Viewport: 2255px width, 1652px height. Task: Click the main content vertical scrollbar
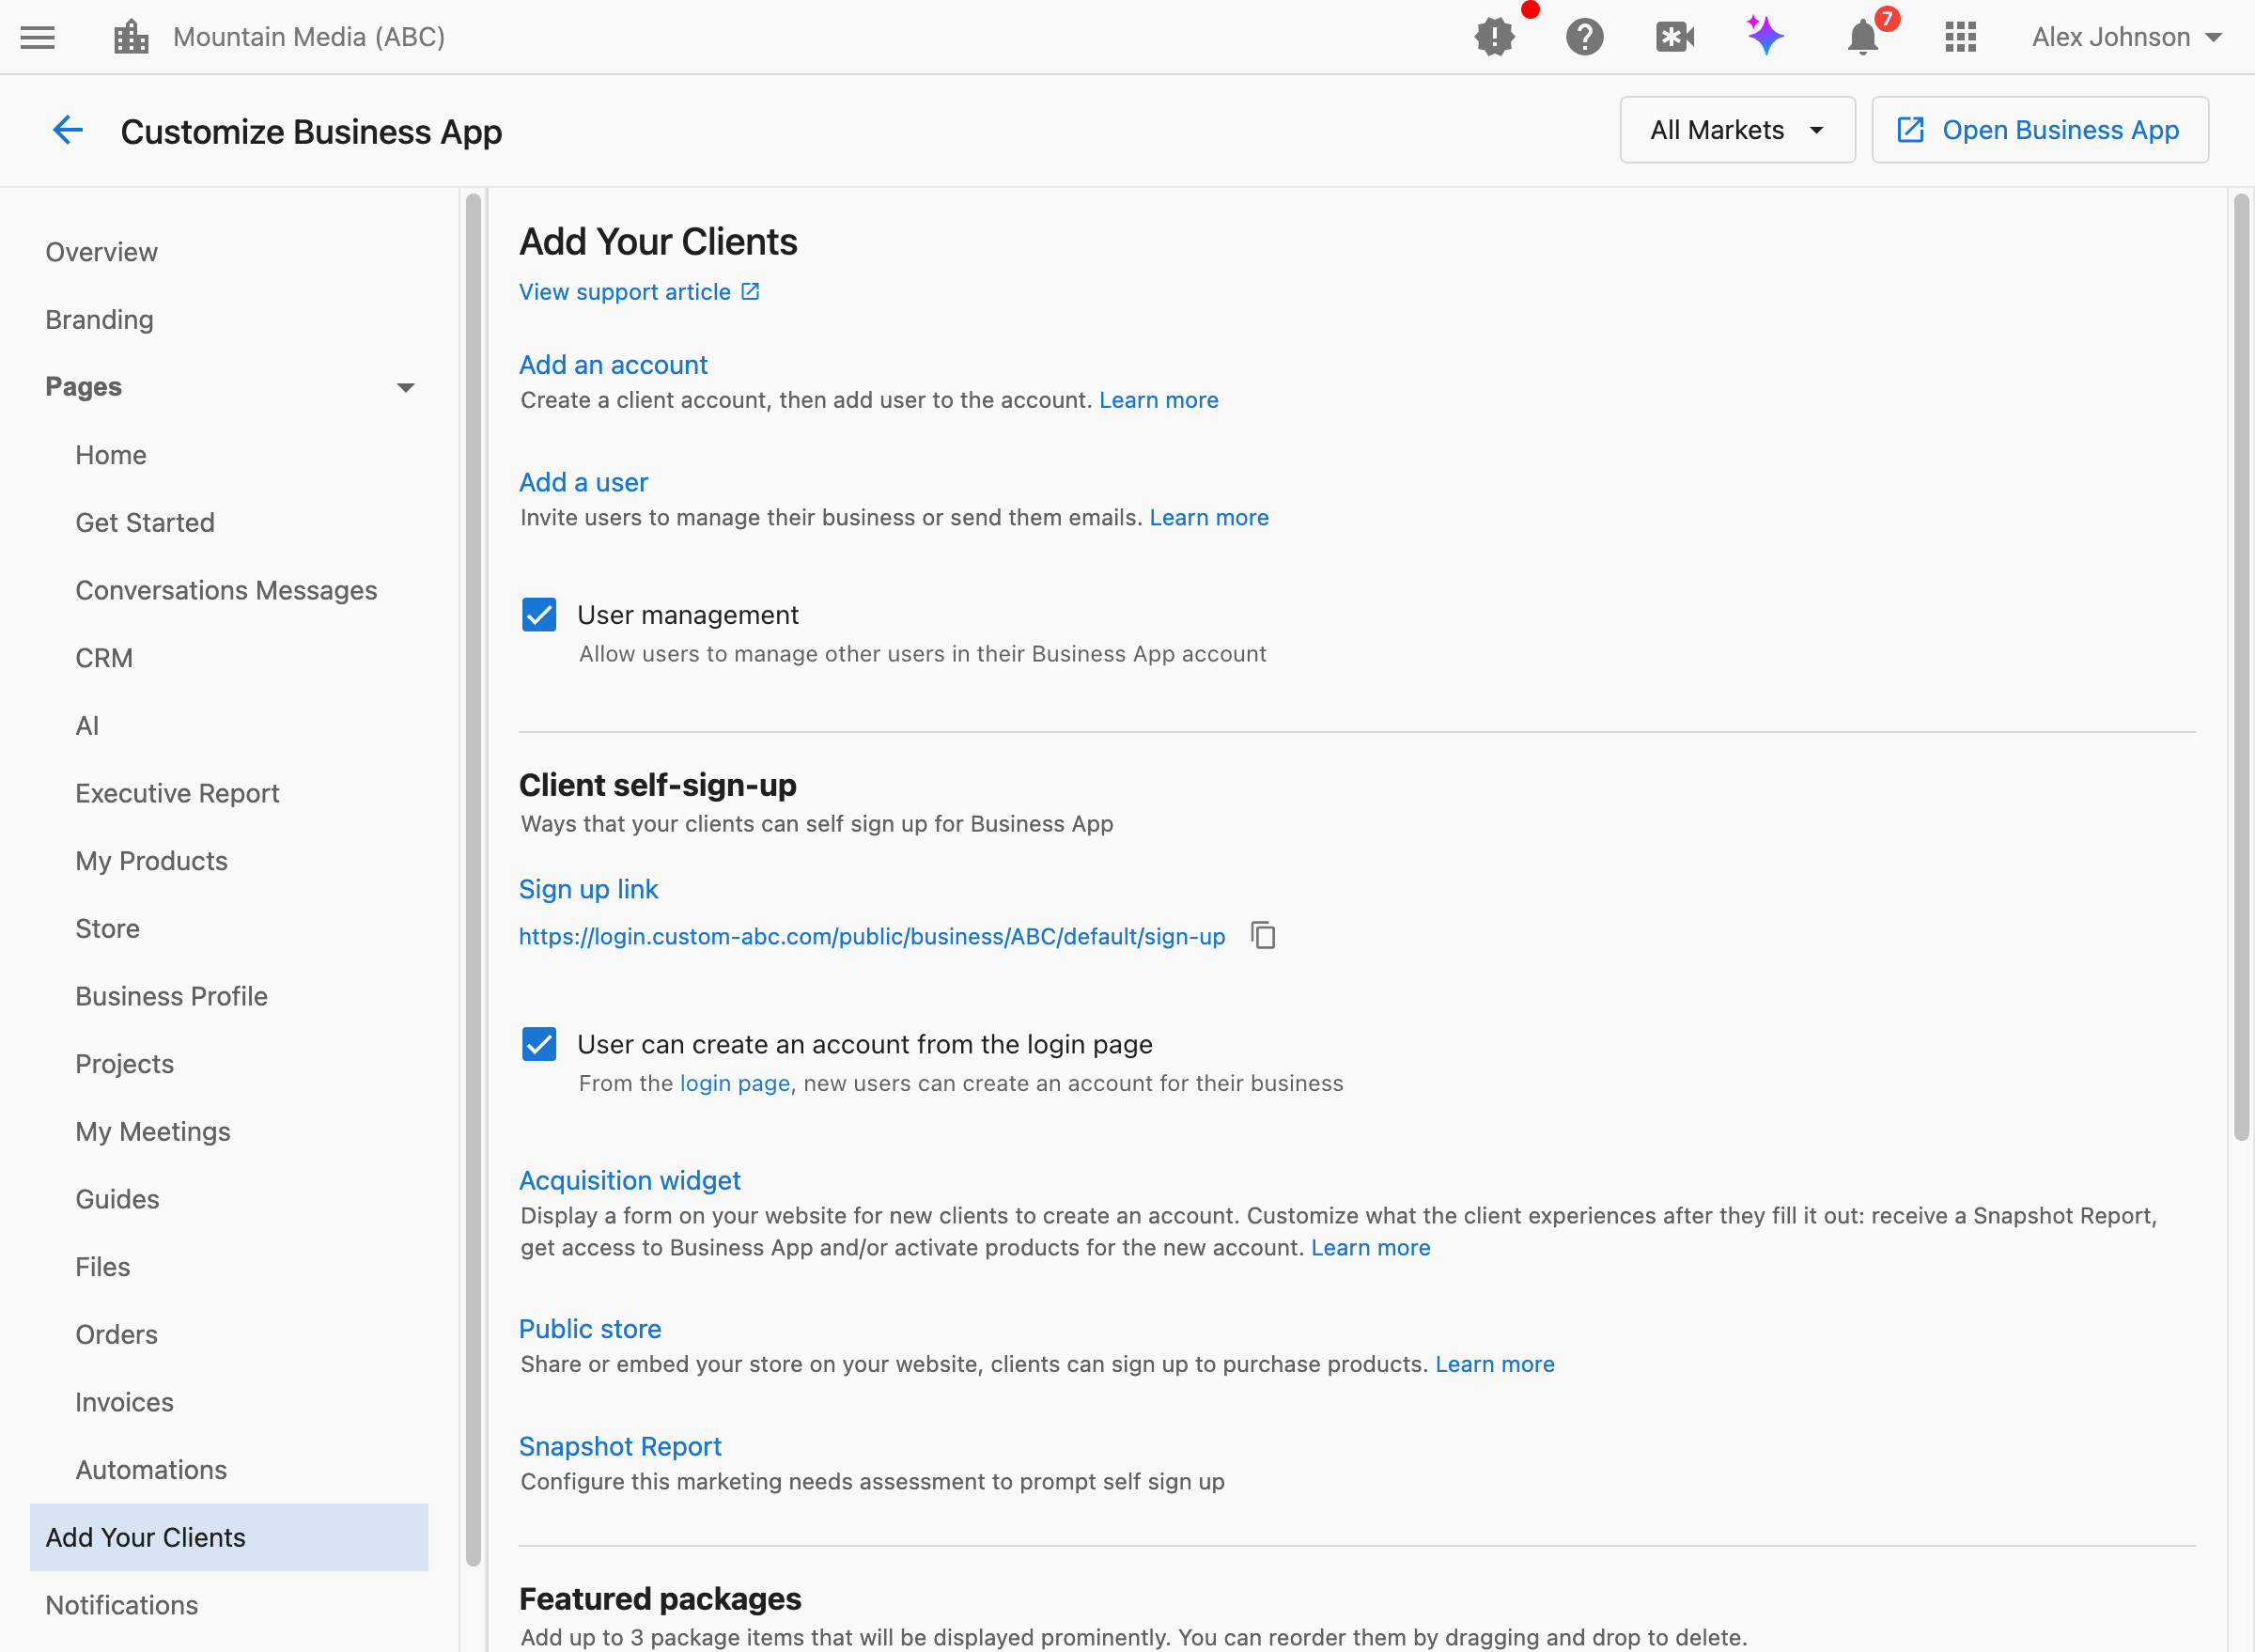tap(2241, 667)
